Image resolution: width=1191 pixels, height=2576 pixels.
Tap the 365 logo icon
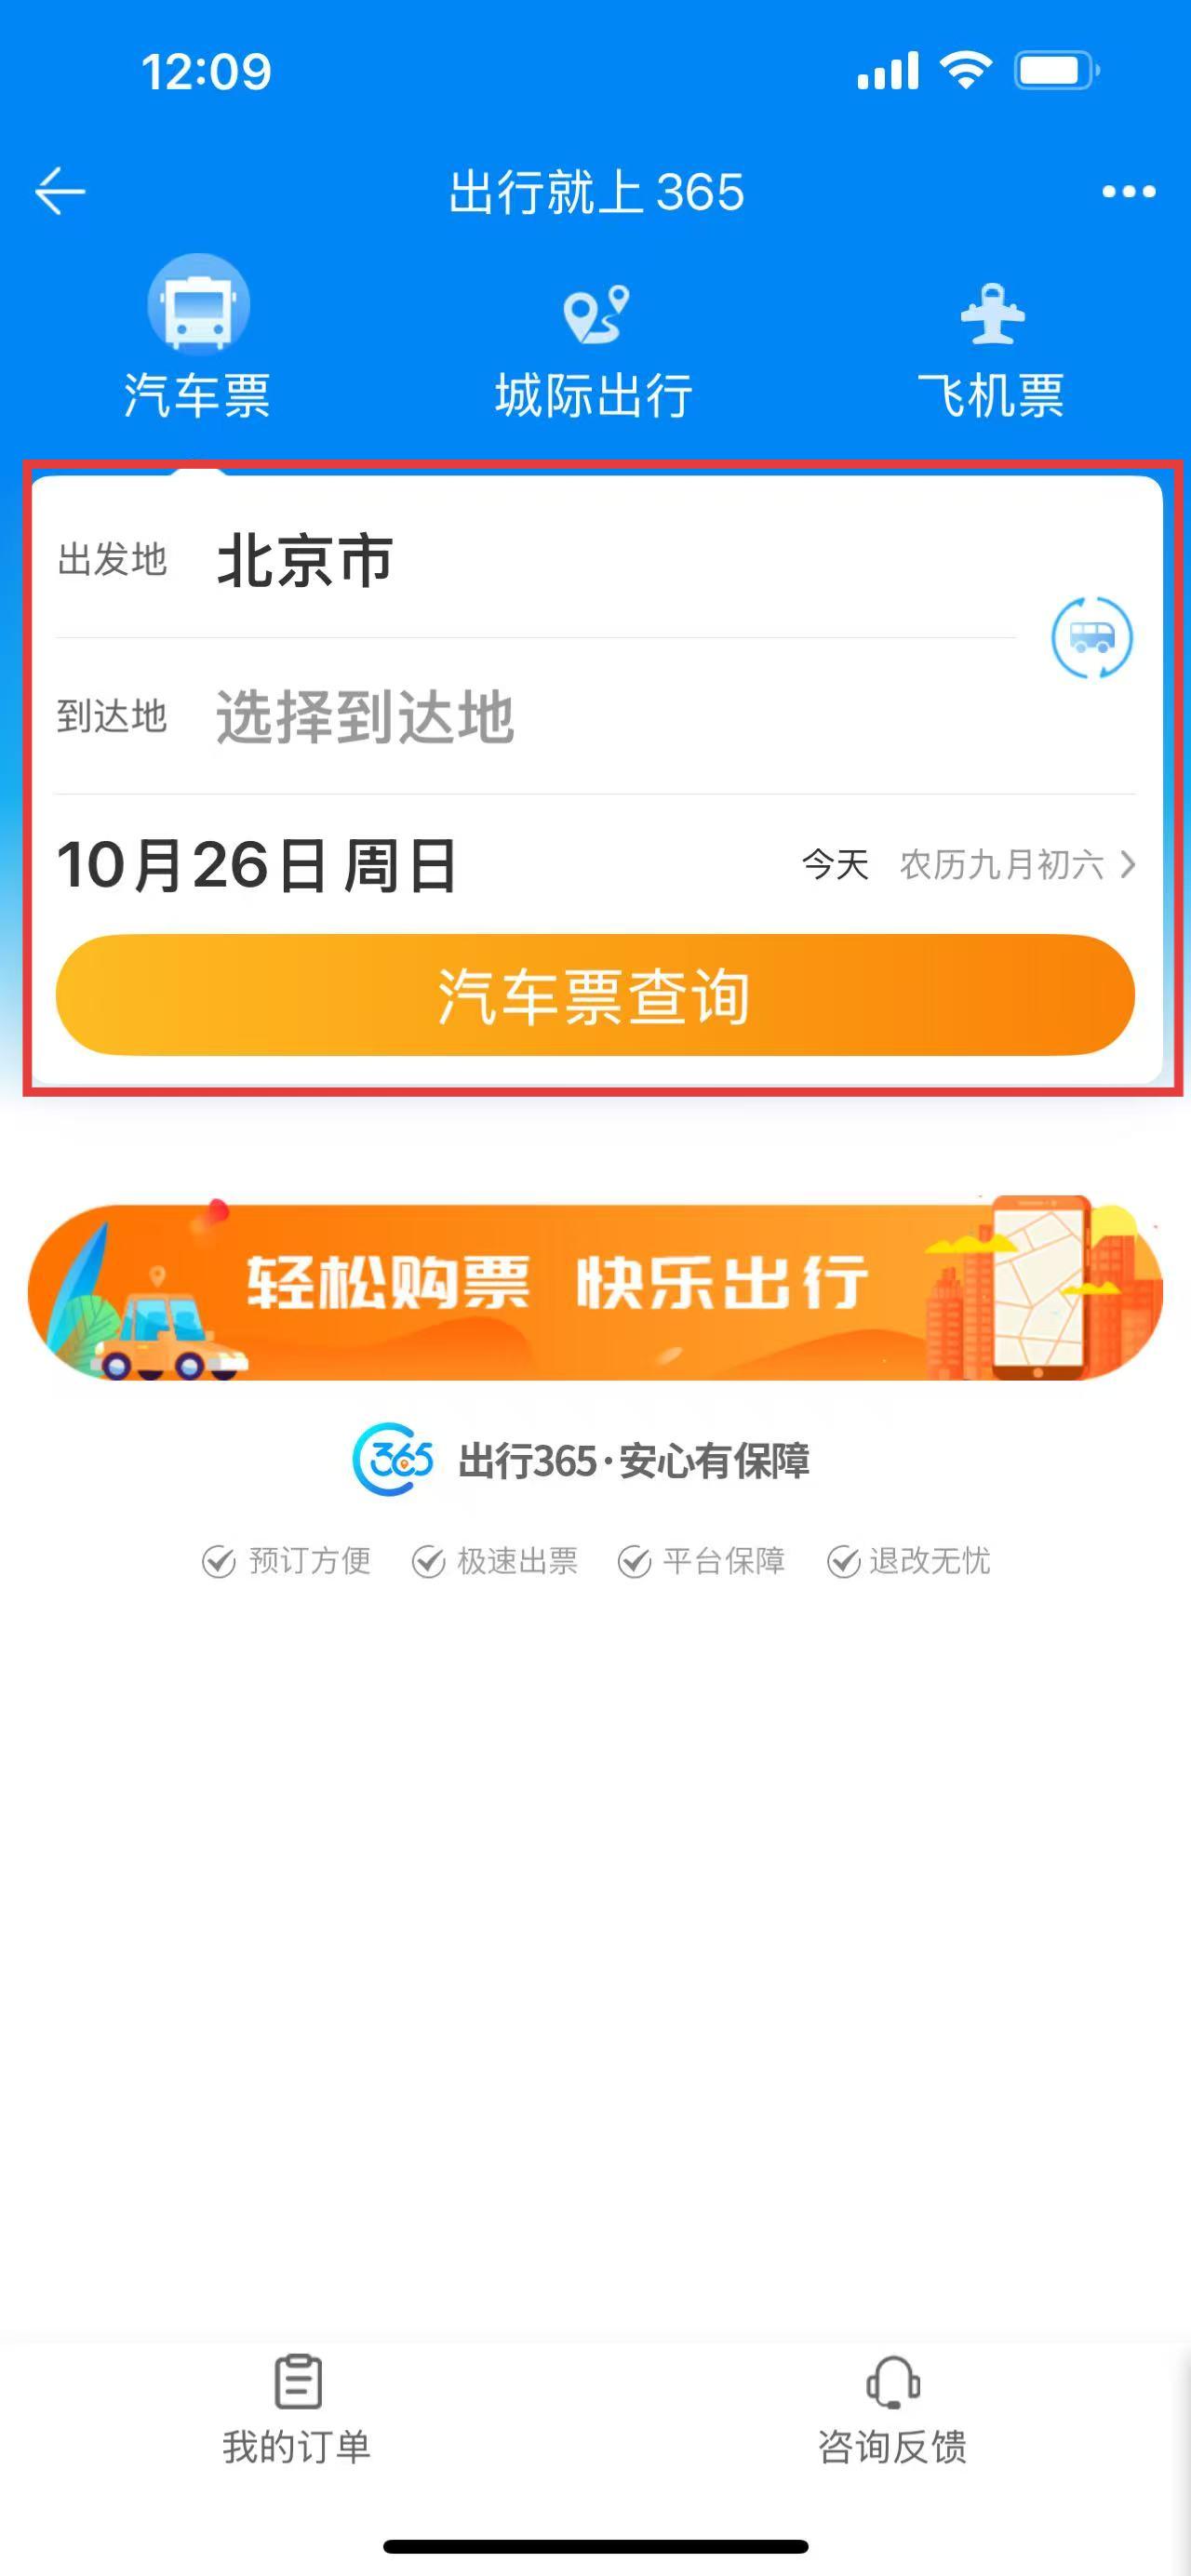[x=393, y=1459]
